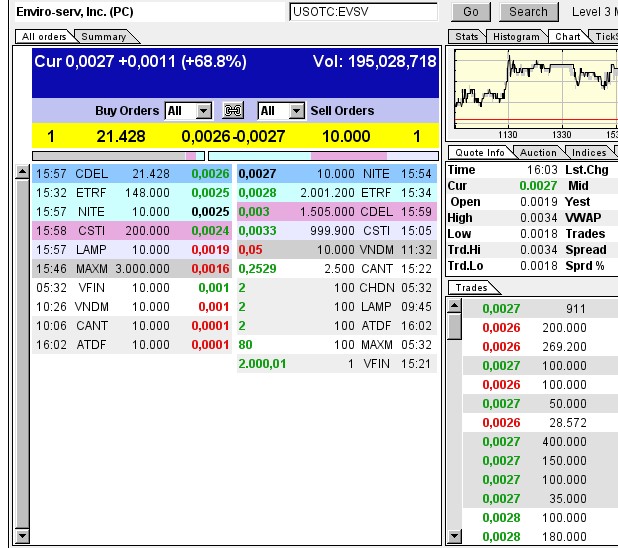Viewport: 618px width, 548px height.
Task: Click the Trades list scroll up arrow
Action: 454,306
